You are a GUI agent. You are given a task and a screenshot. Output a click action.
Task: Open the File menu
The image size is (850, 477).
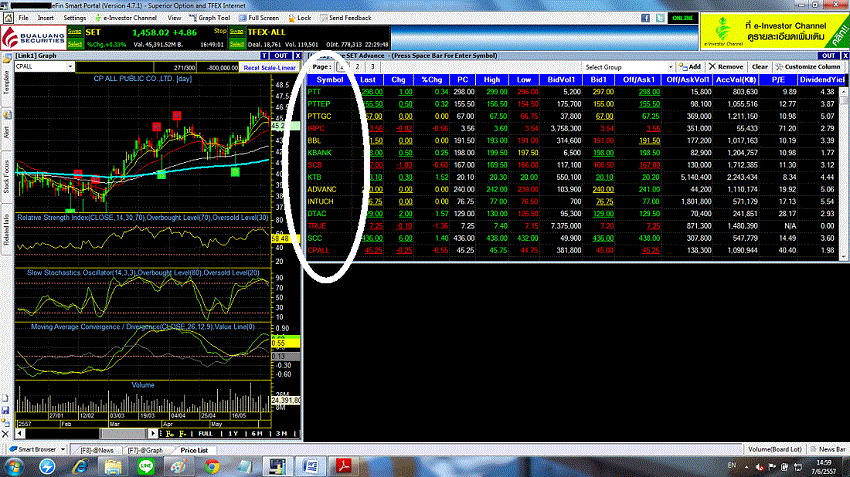23,18
